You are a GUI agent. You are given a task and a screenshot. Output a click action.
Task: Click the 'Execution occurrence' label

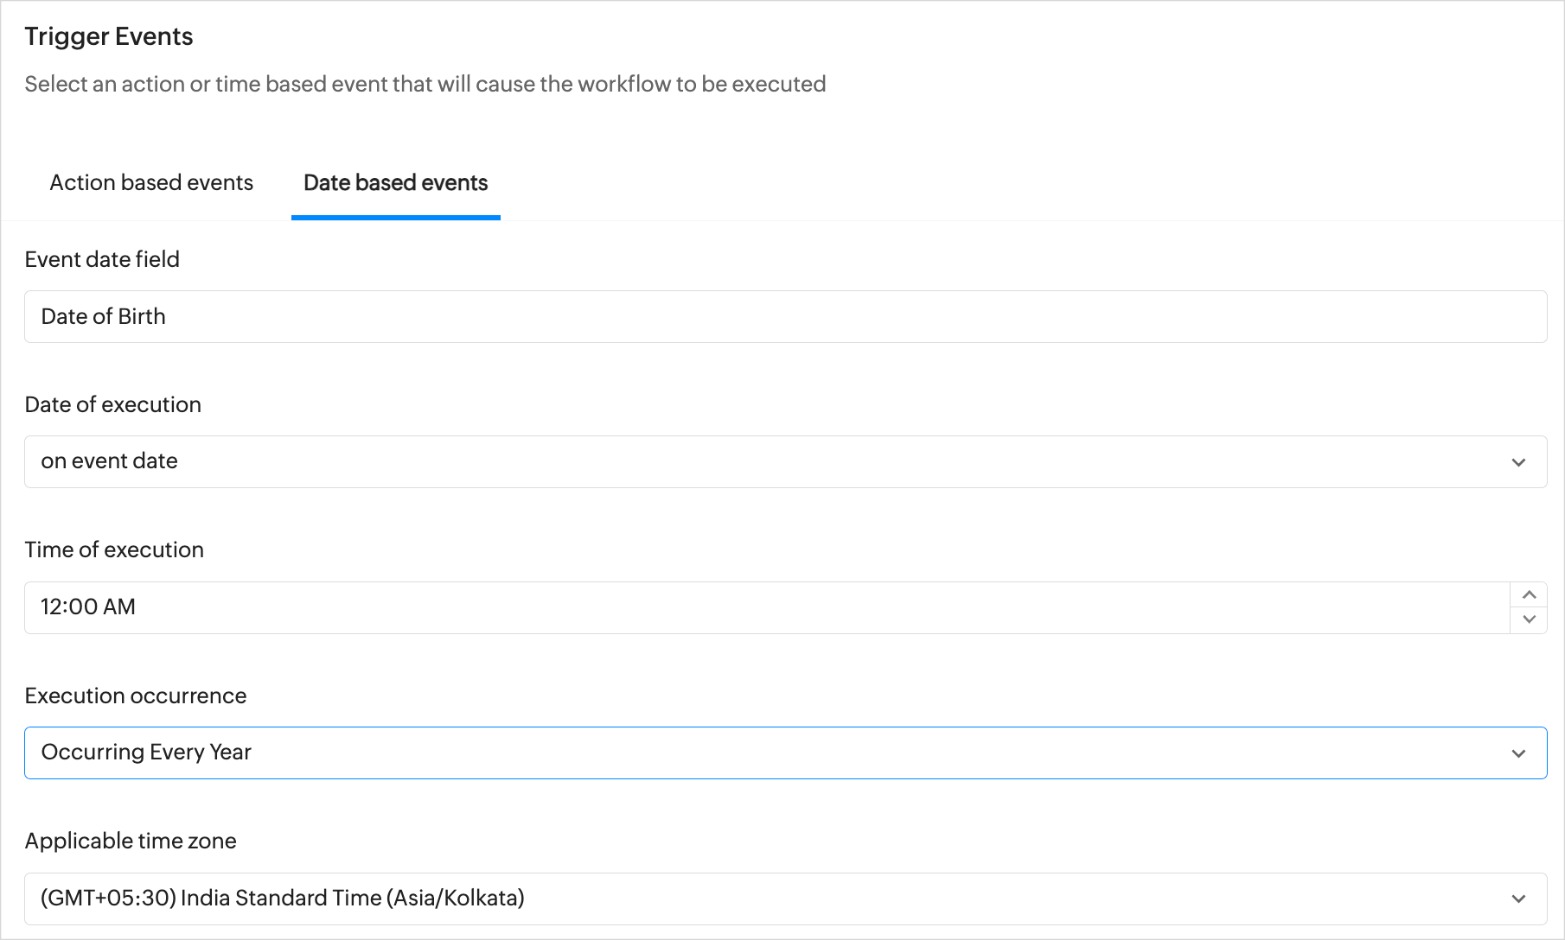coord(135,696)
